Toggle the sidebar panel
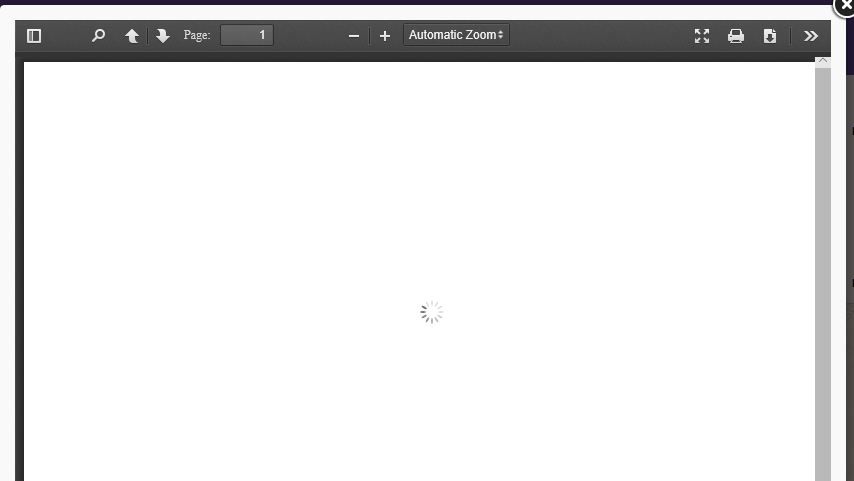 [34, 36]
